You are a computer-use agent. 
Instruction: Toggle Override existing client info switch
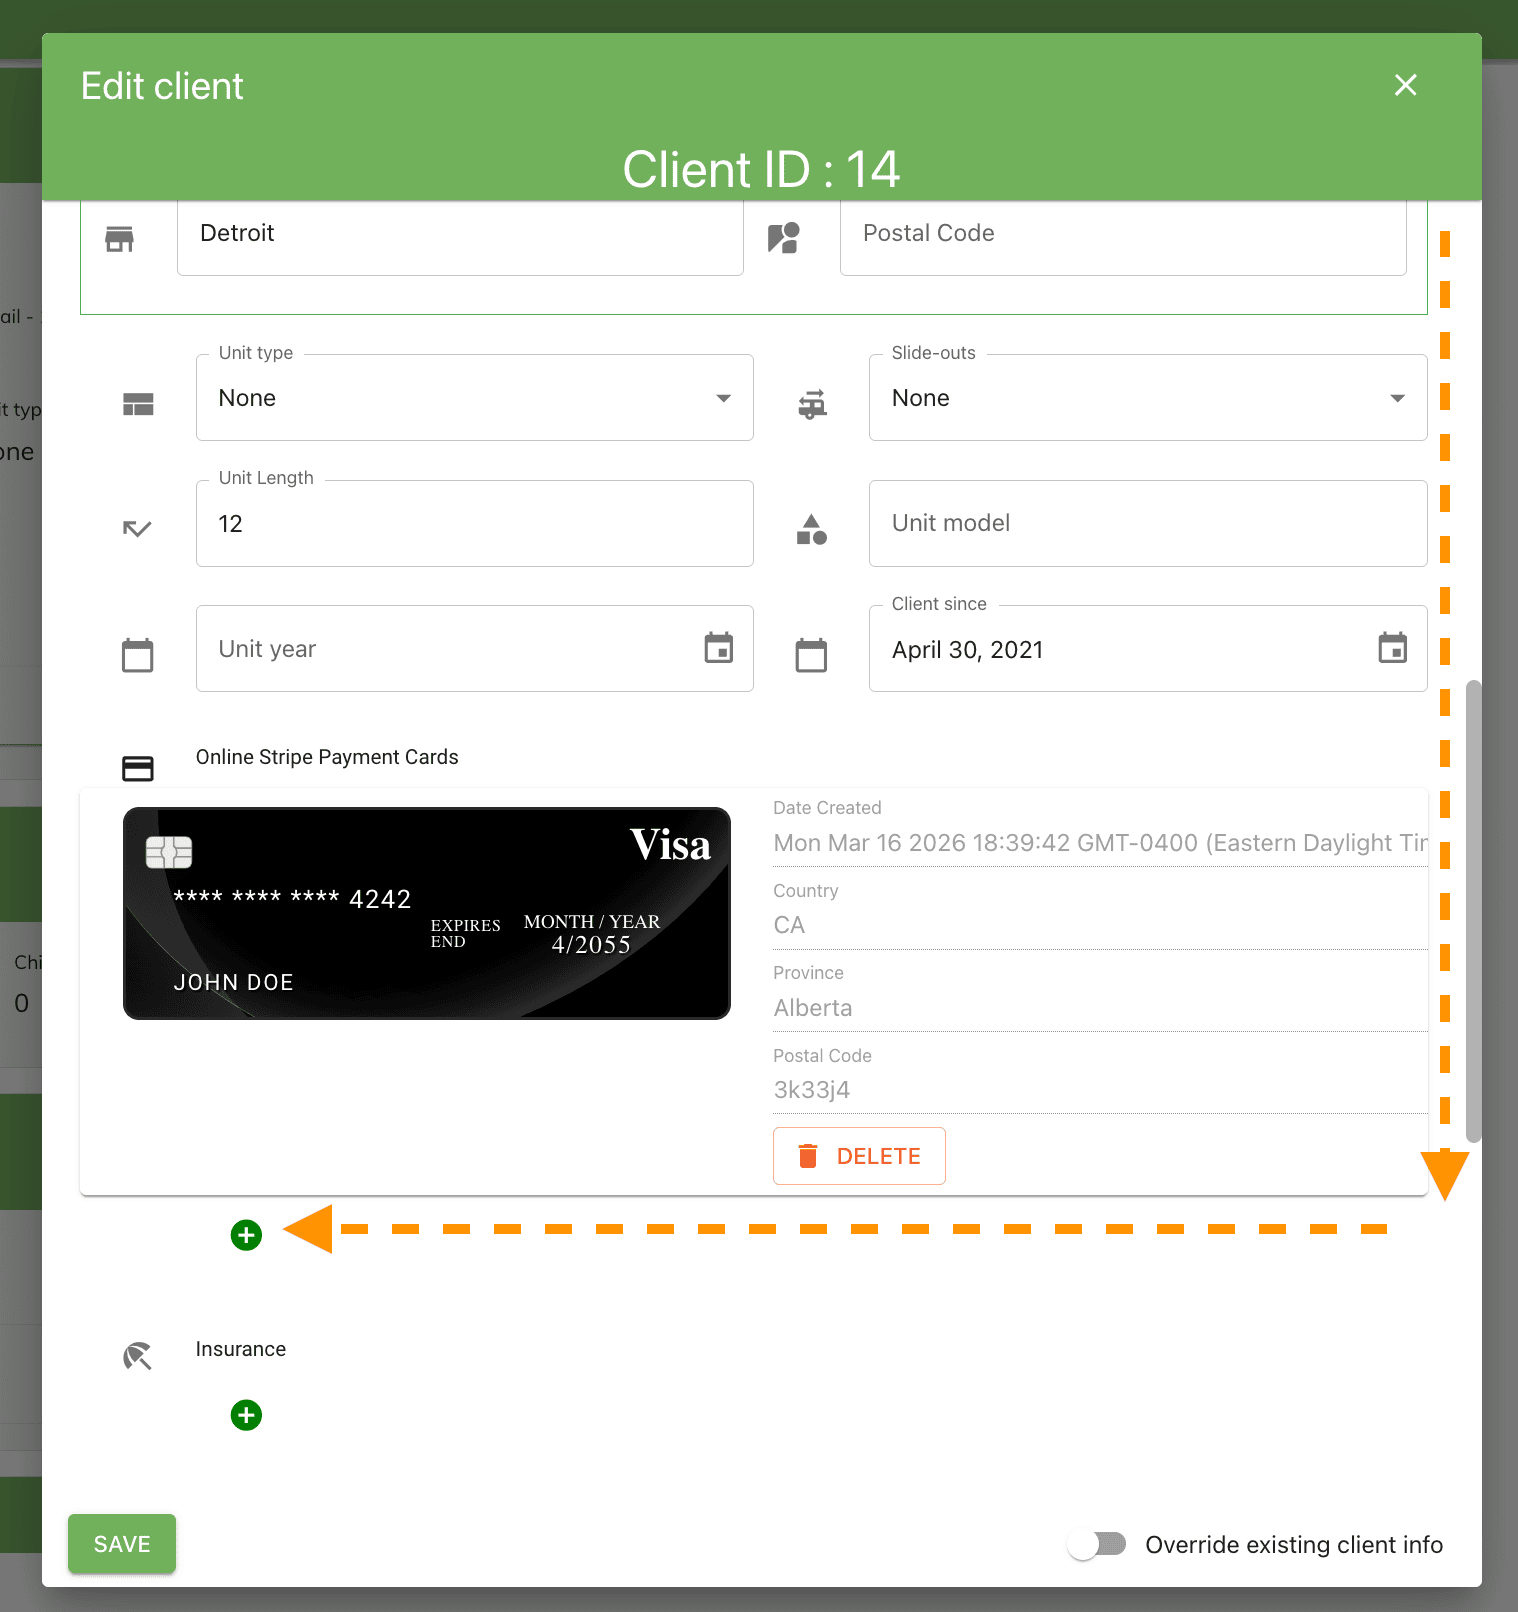coord(1097,1545)
